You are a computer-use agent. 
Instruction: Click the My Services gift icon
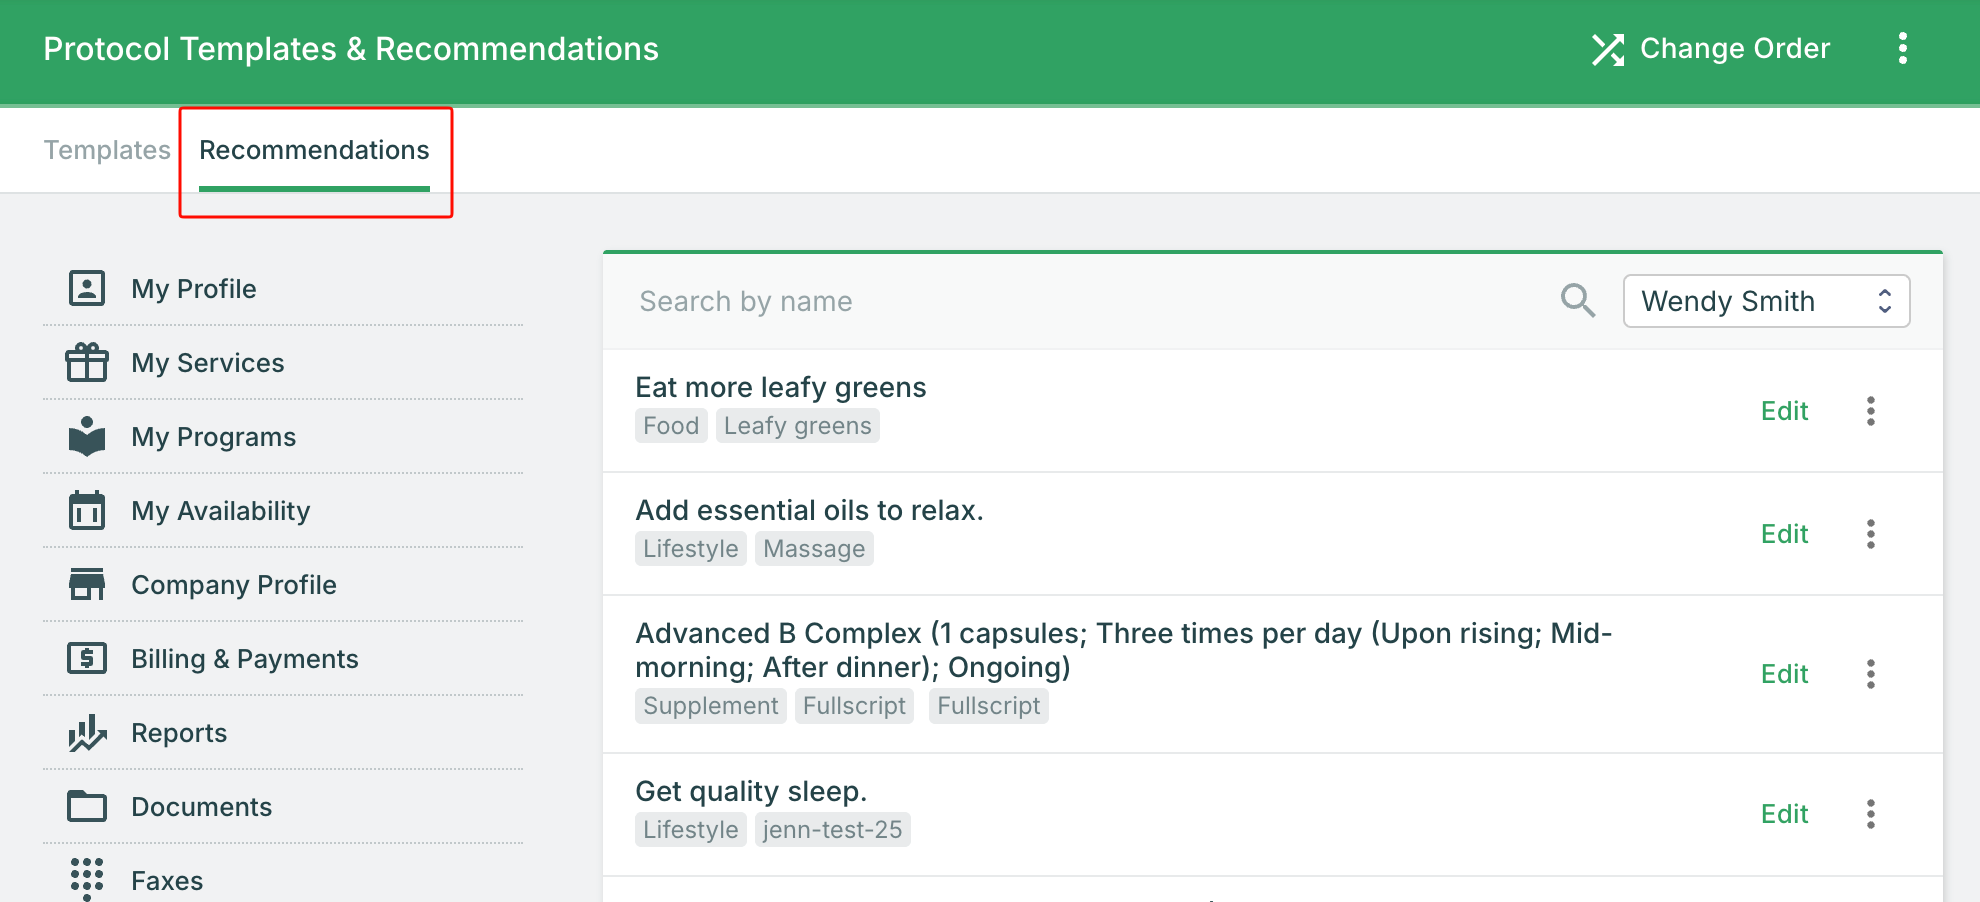pos(87,362)
